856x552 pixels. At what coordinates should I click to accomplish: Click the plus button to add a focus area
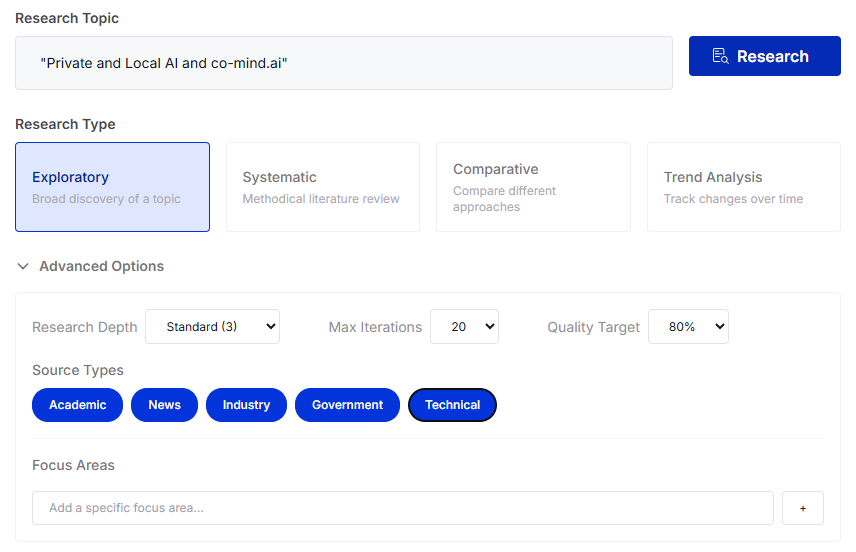803,508
